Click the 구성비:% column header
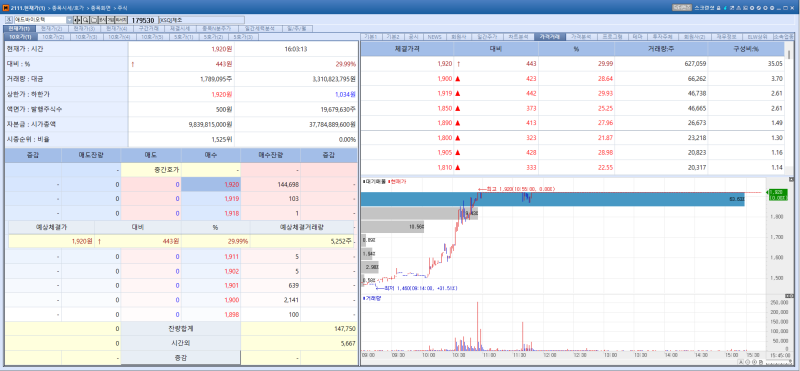The image size is (800, 371). point(746,50)
